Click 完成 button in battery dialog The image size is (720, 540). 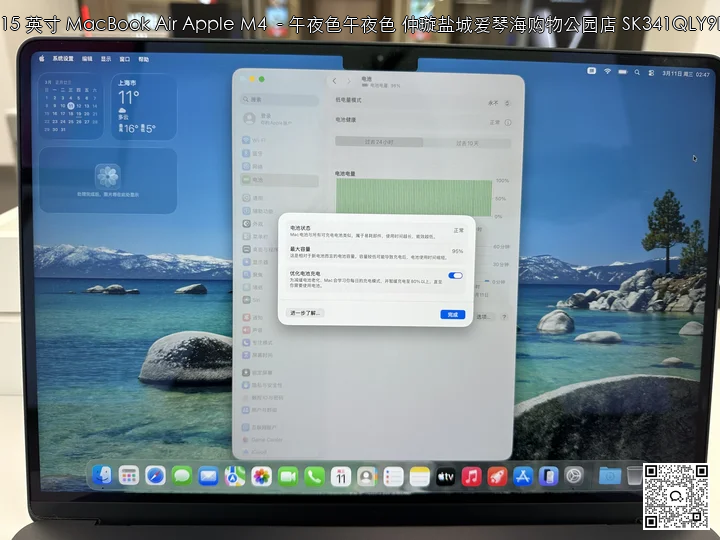453,315
